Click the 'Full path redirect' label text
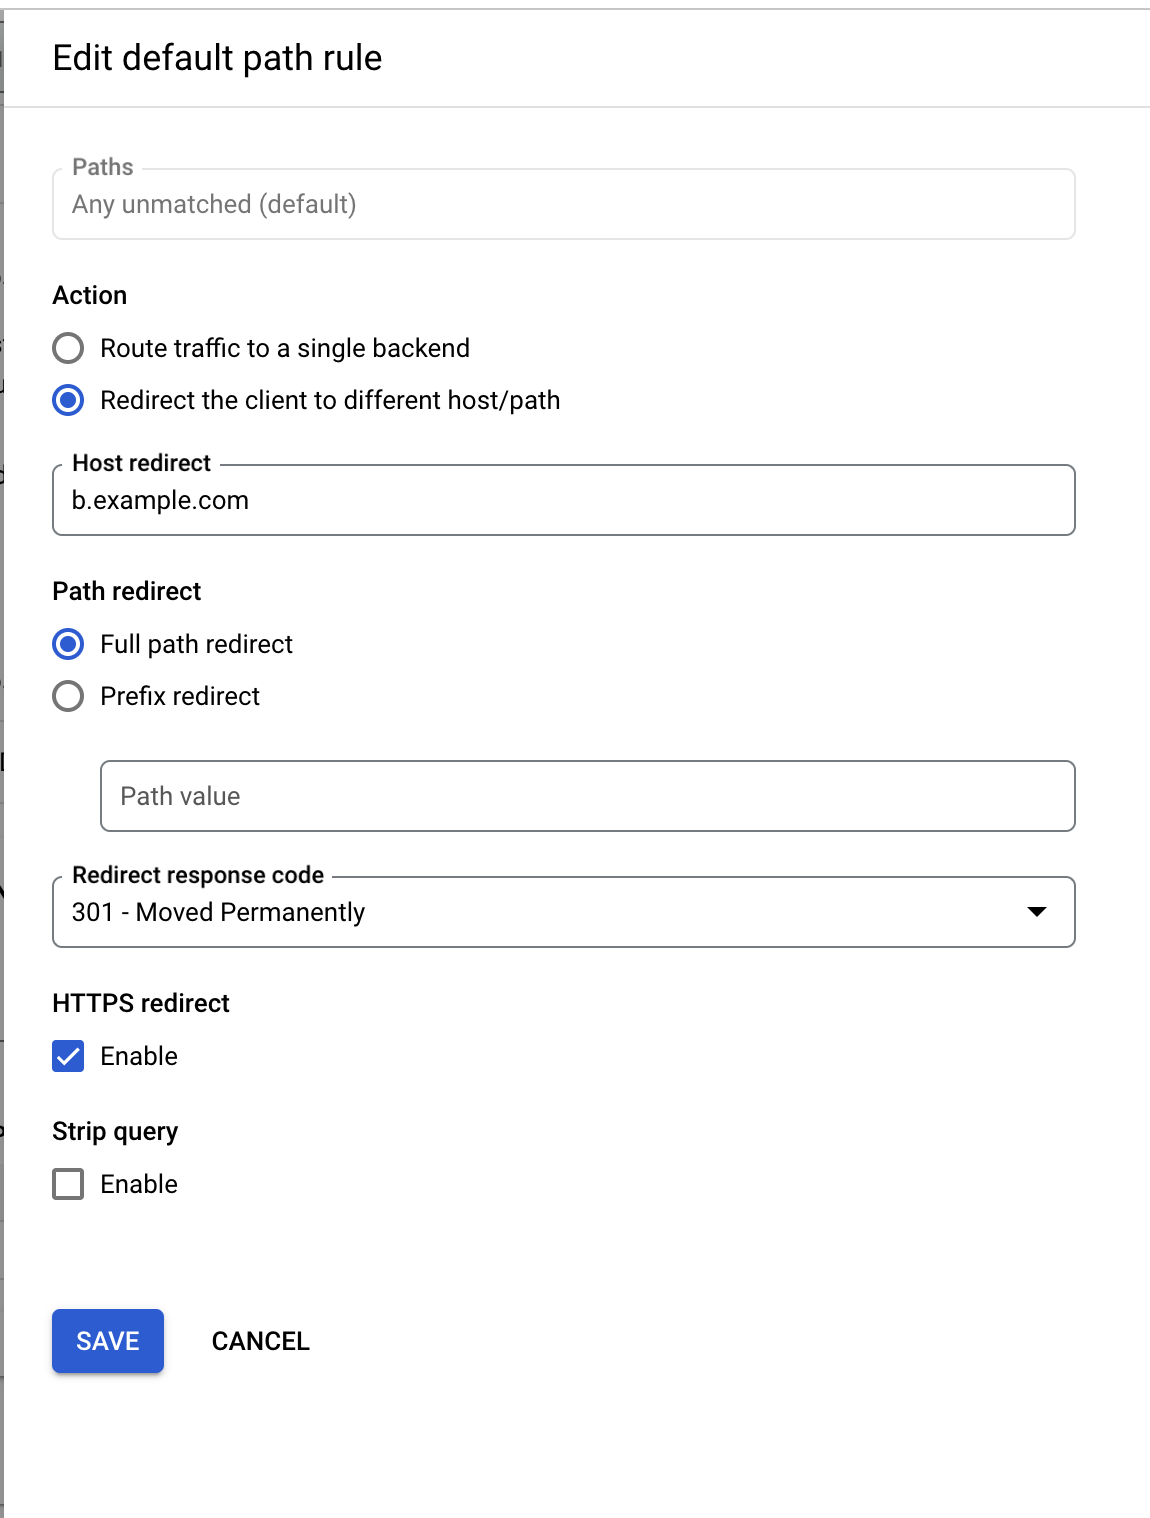 point(196,644)
